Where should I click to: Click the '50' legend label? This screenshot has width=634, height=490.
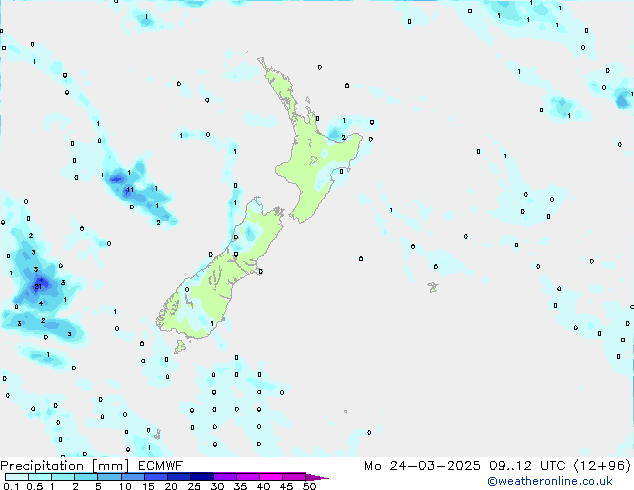pos(310,486)
